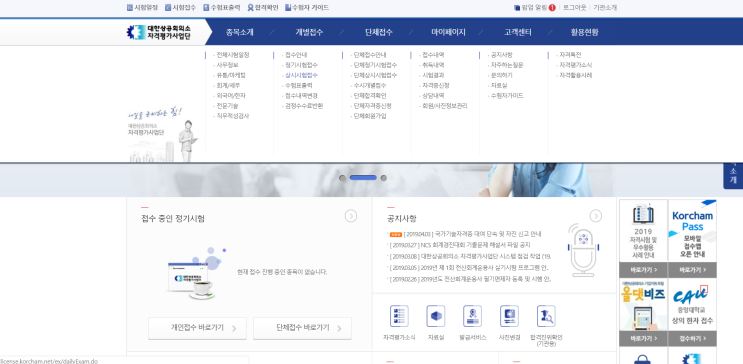Select 사무정보 in the 종목소개 submenu
Viewport: 743px width, 364px height.
(x=227, y=65)
